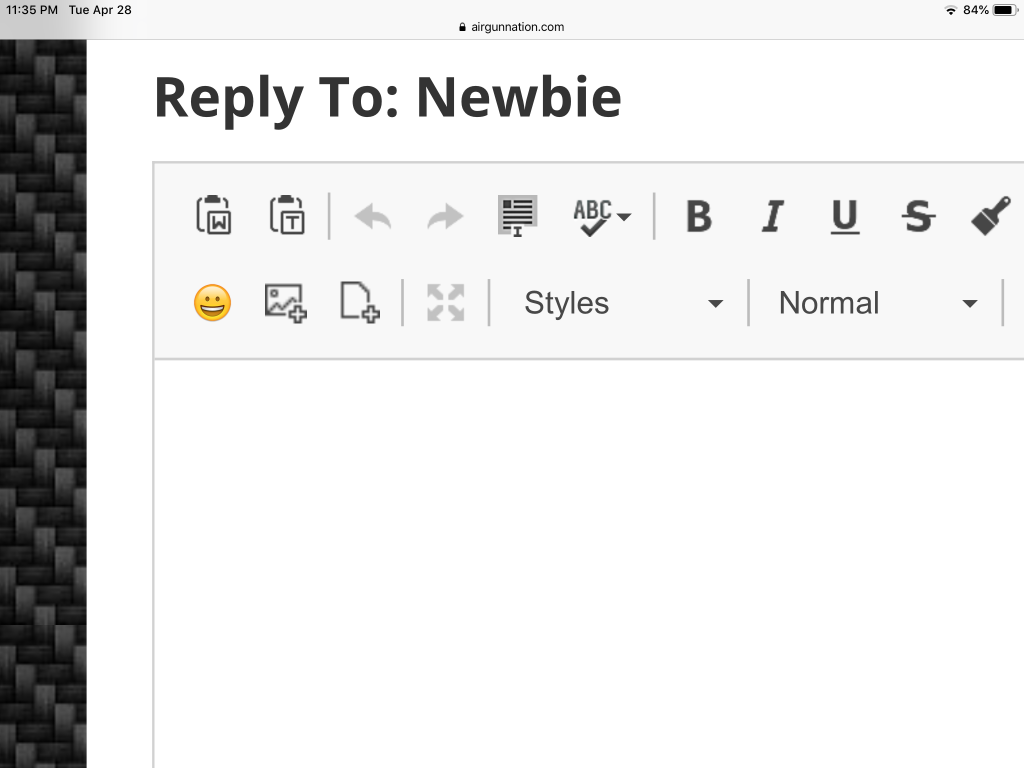Image resolution: width=1024 pixels, height=768 pixels.
Task: Maximize the editor with the expand arrows
Action: tap(445, 302)
